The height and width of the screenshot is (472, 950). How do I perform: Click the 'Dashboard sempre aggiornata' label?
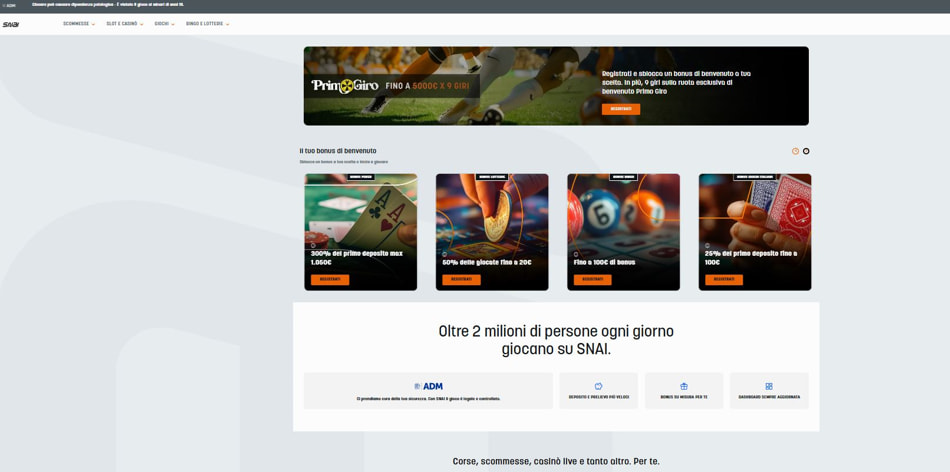(769, 397)
